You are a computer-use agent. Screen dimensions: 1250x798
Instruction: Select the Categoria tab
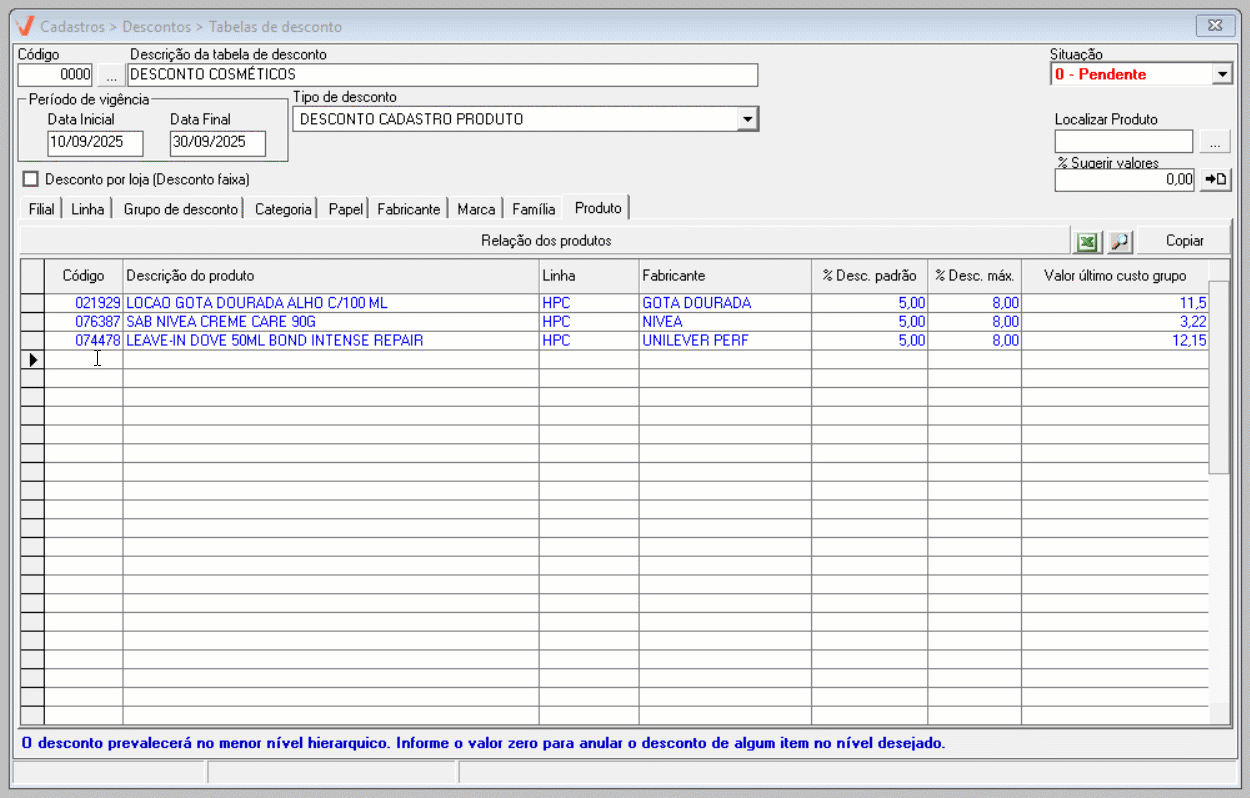coord(283,209)
